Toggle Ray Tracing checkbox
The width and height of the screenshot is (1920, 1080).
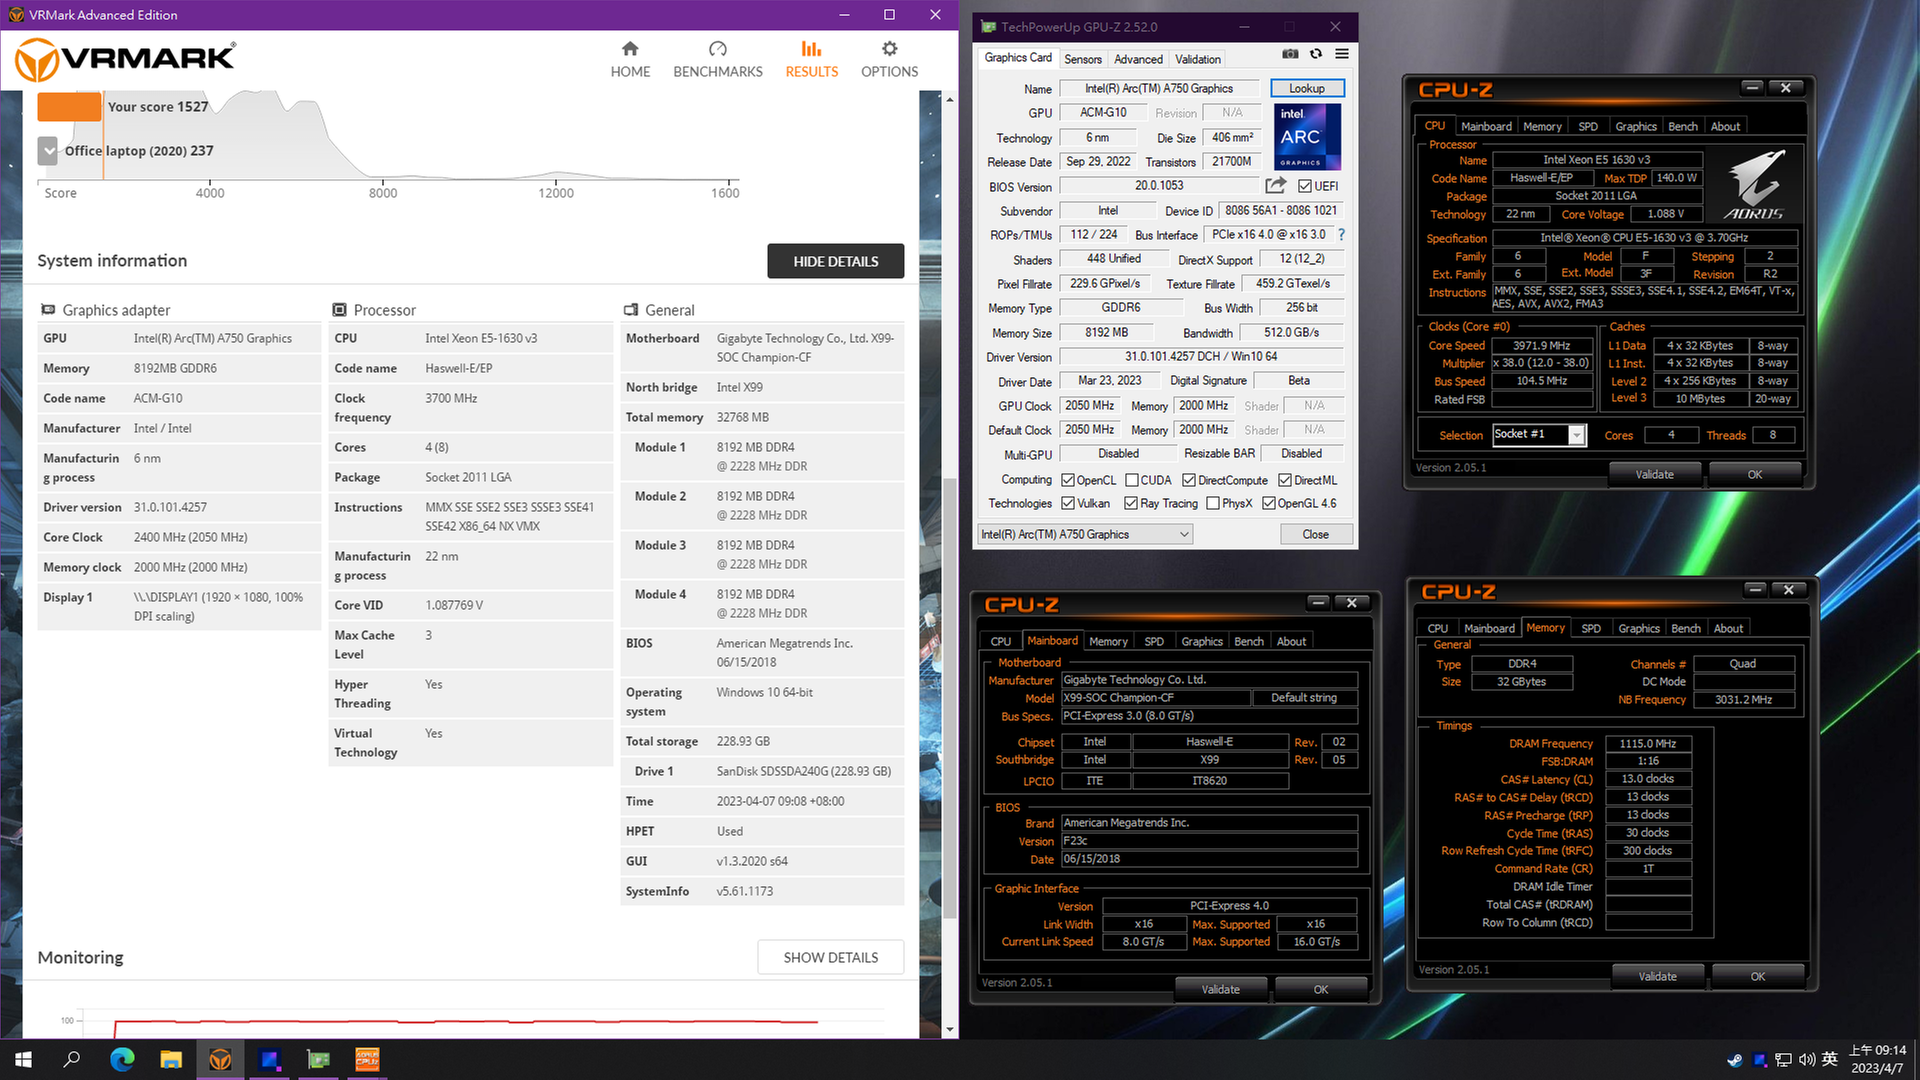coord(1130,504)
